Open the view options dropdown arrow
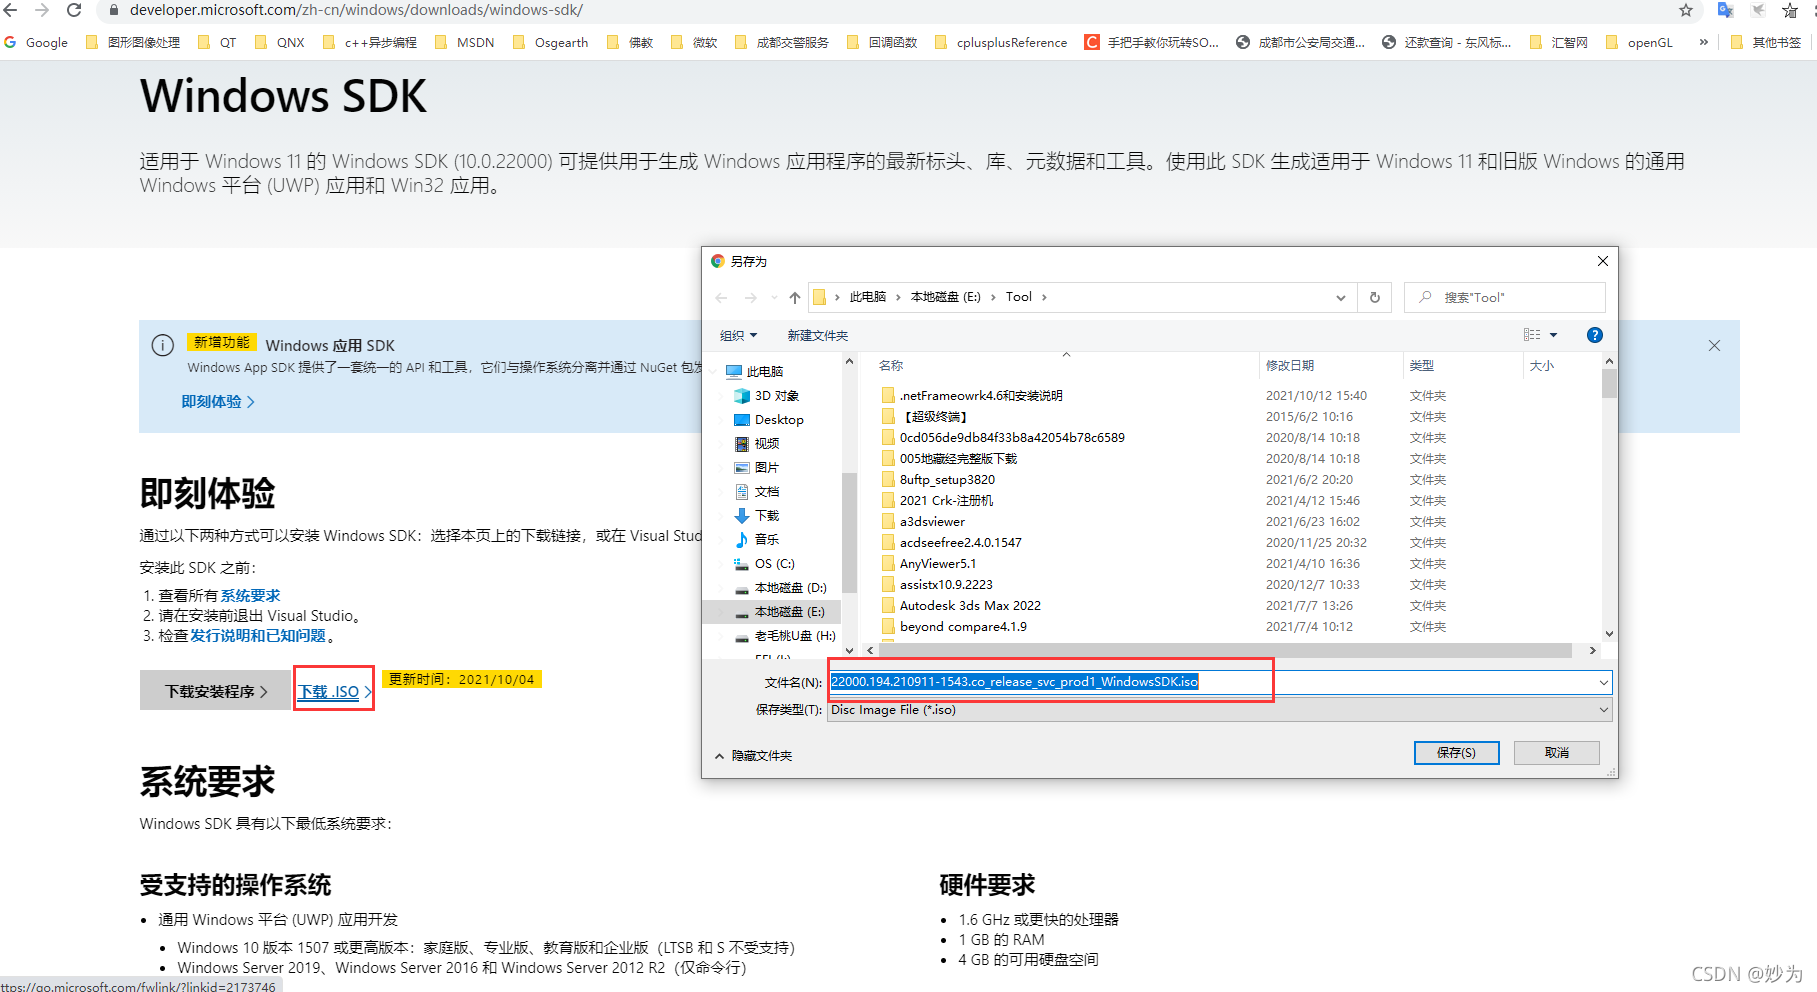The image size is (1817, 992). click(x=1553, y=335)
